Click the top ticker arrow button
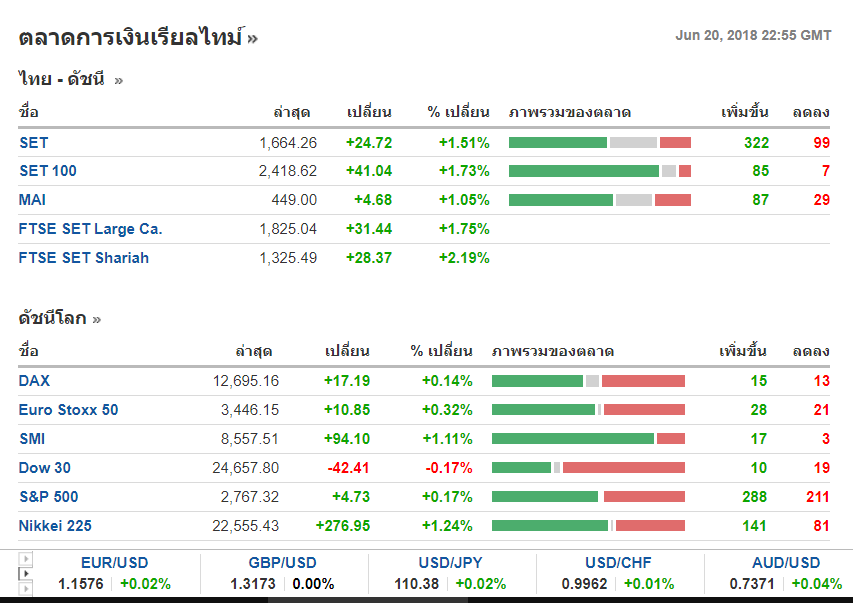The width and height of the screenshot is (853, 603). 26,560
